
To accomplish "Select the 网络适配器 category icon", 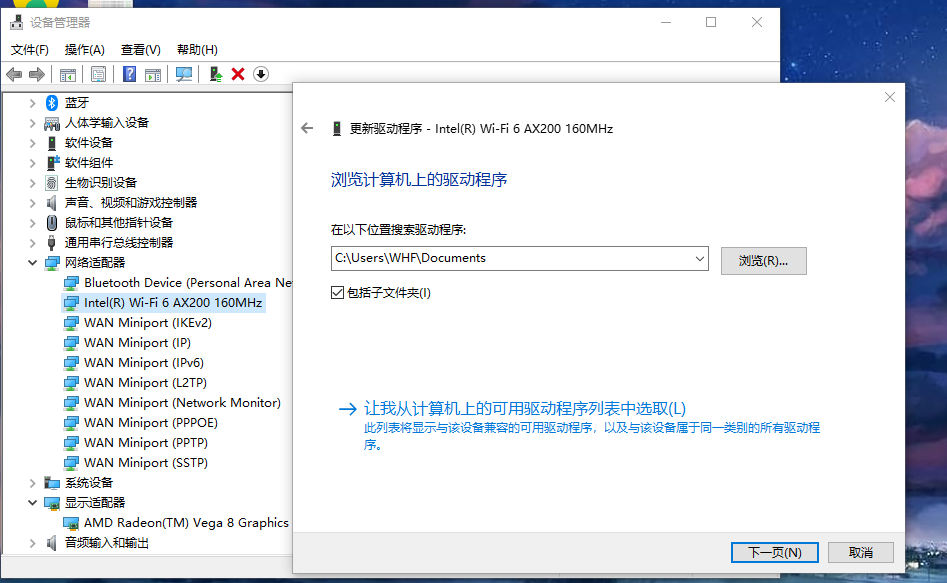I will pos(52,263).
